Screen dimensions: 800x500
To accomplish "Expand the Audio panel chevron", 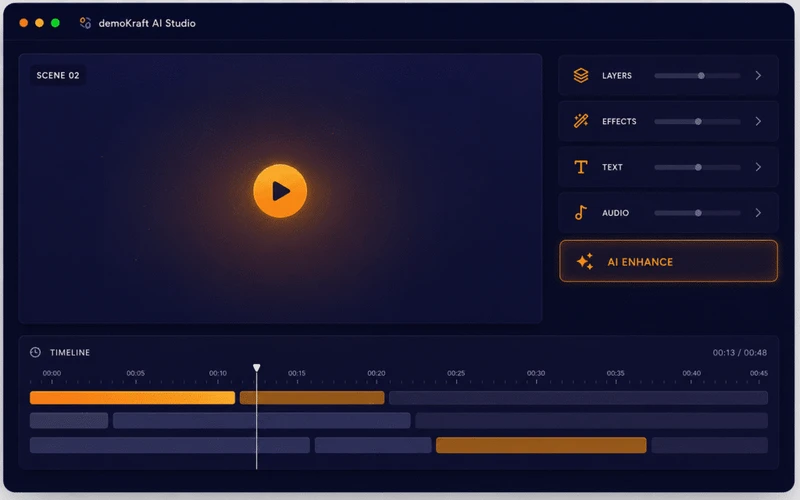I will coord(758,213).
